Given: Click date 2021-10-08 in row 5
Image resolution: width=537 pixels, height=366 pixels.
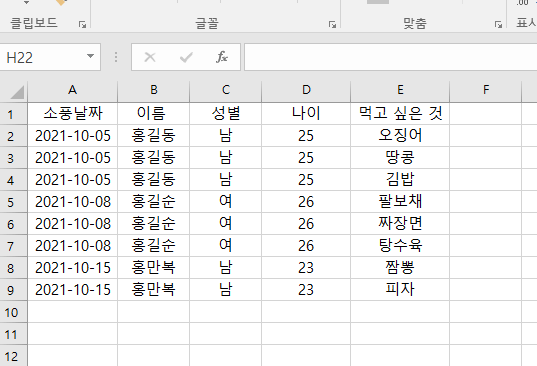Looking at the screenshot, I should [x=73, y=201].
